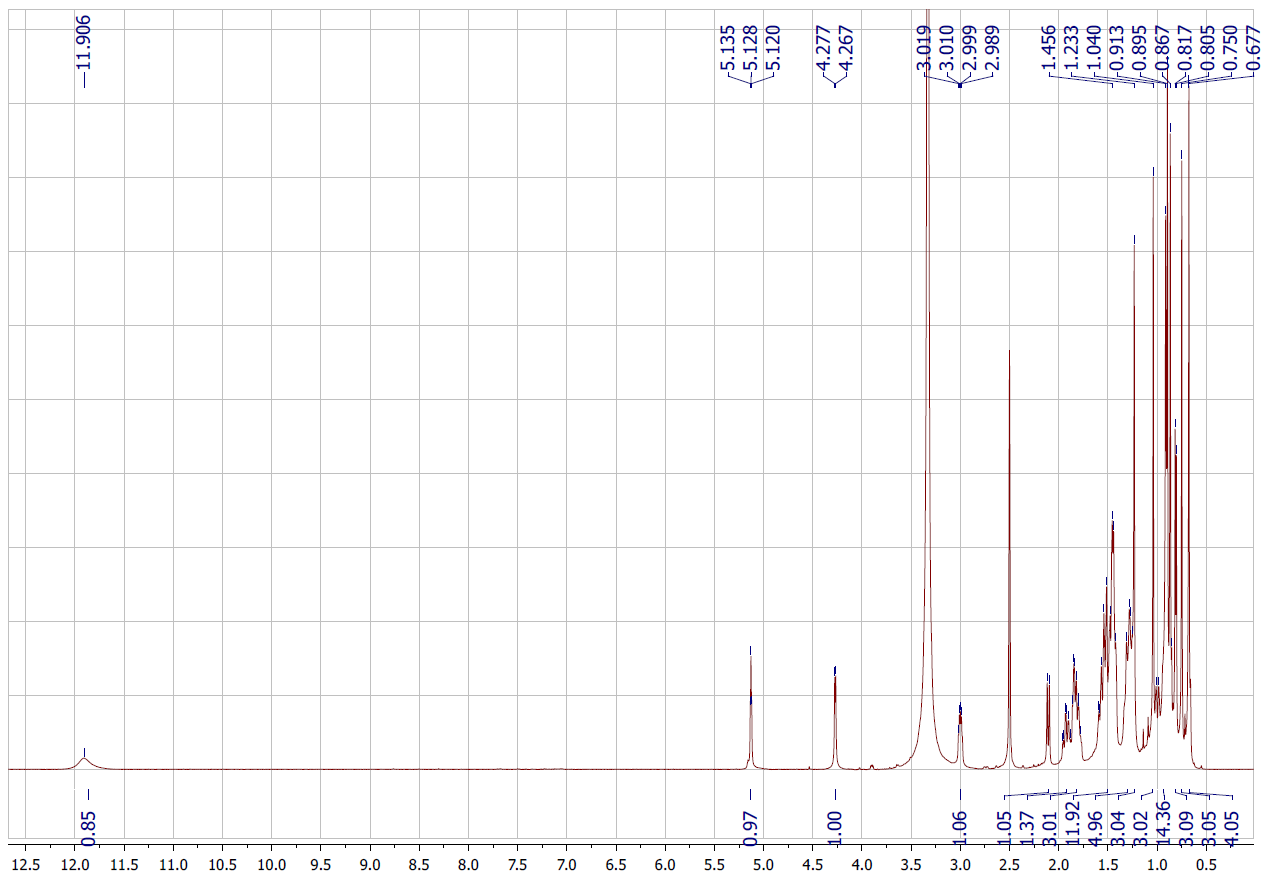Click the 1.00 integral value

click(836, 826)
